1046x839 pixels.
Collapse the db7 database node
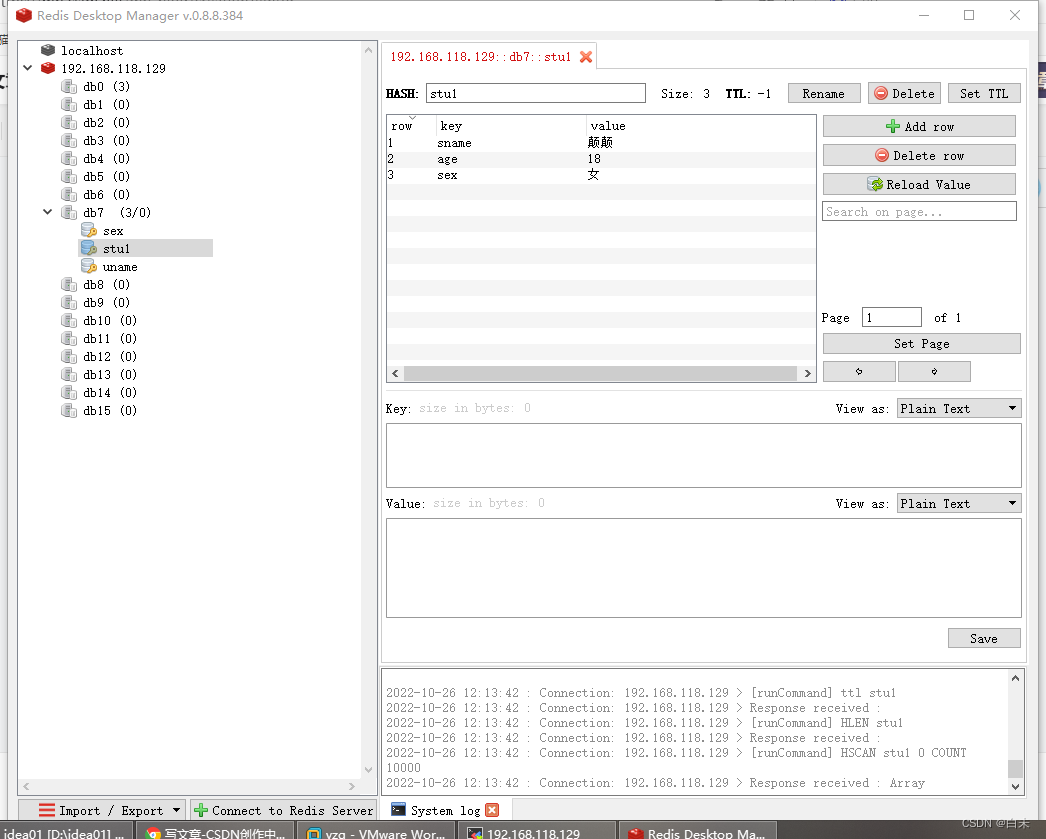tap(47, 211)
